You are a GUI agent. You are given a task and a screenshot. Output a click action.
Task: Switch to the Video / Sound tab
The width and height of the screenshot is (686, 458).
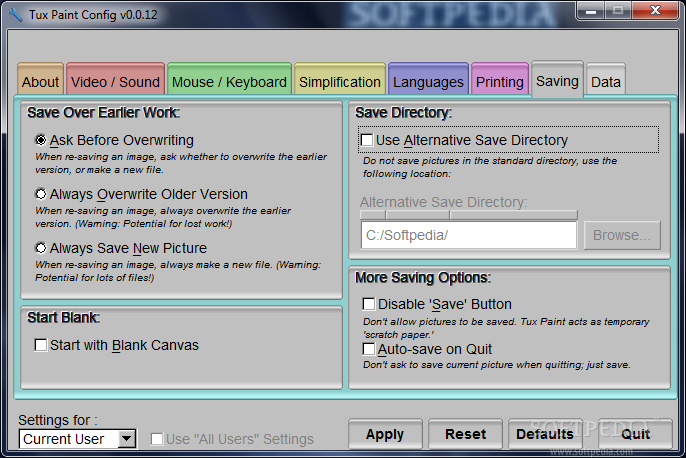click(x=116, y=79)
